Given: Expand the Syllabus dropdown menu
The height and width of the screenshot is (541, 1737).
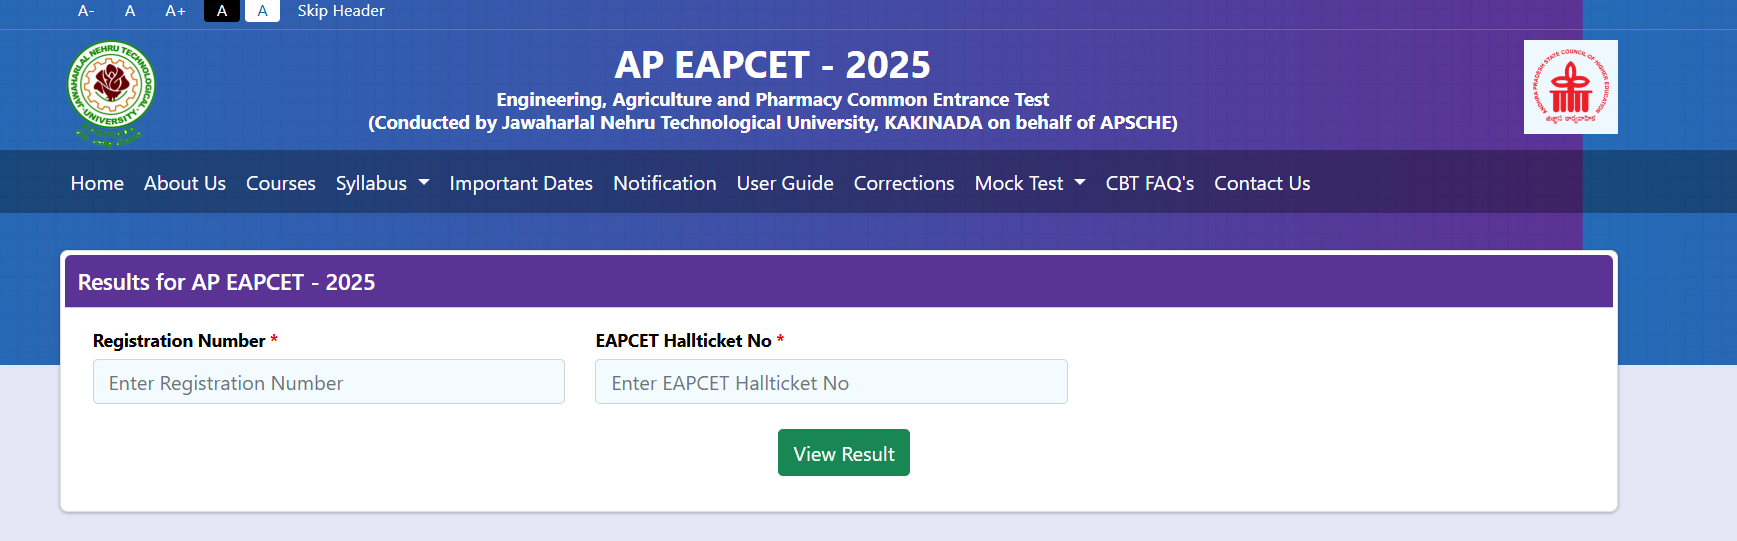Looking at the screenshot, I should (x=382, y=183).
